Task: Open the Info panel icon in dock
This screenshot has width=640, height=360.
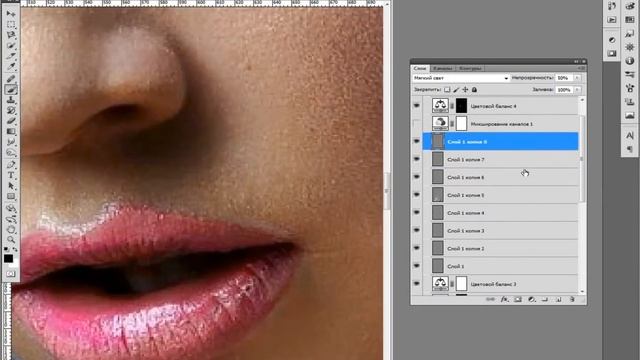Action: [630, 61]
